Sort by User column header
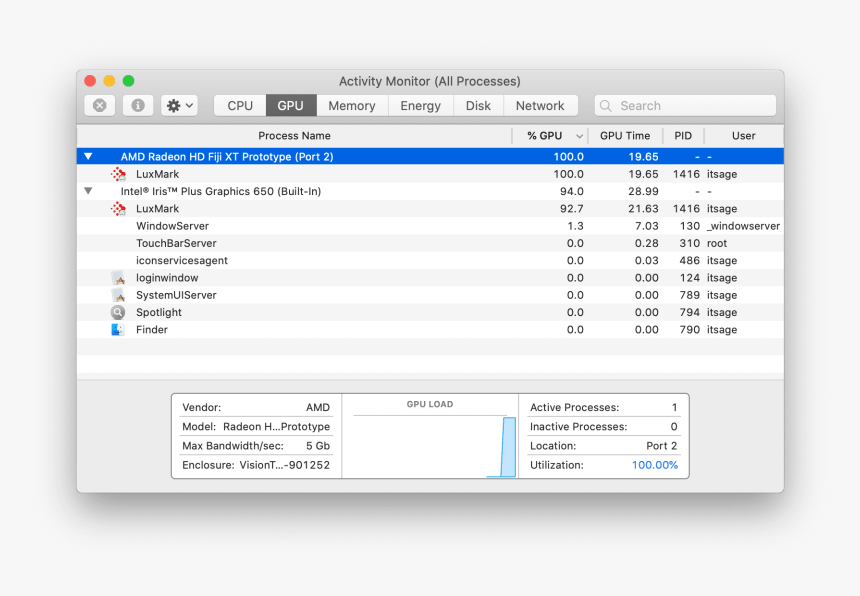 [744, 135]
